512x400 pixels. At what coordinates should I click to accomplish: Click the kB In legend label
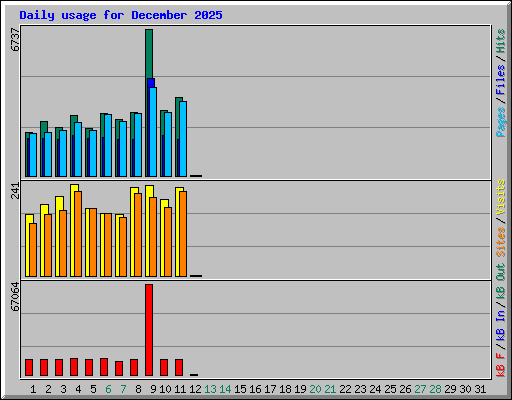coord(500,325)
